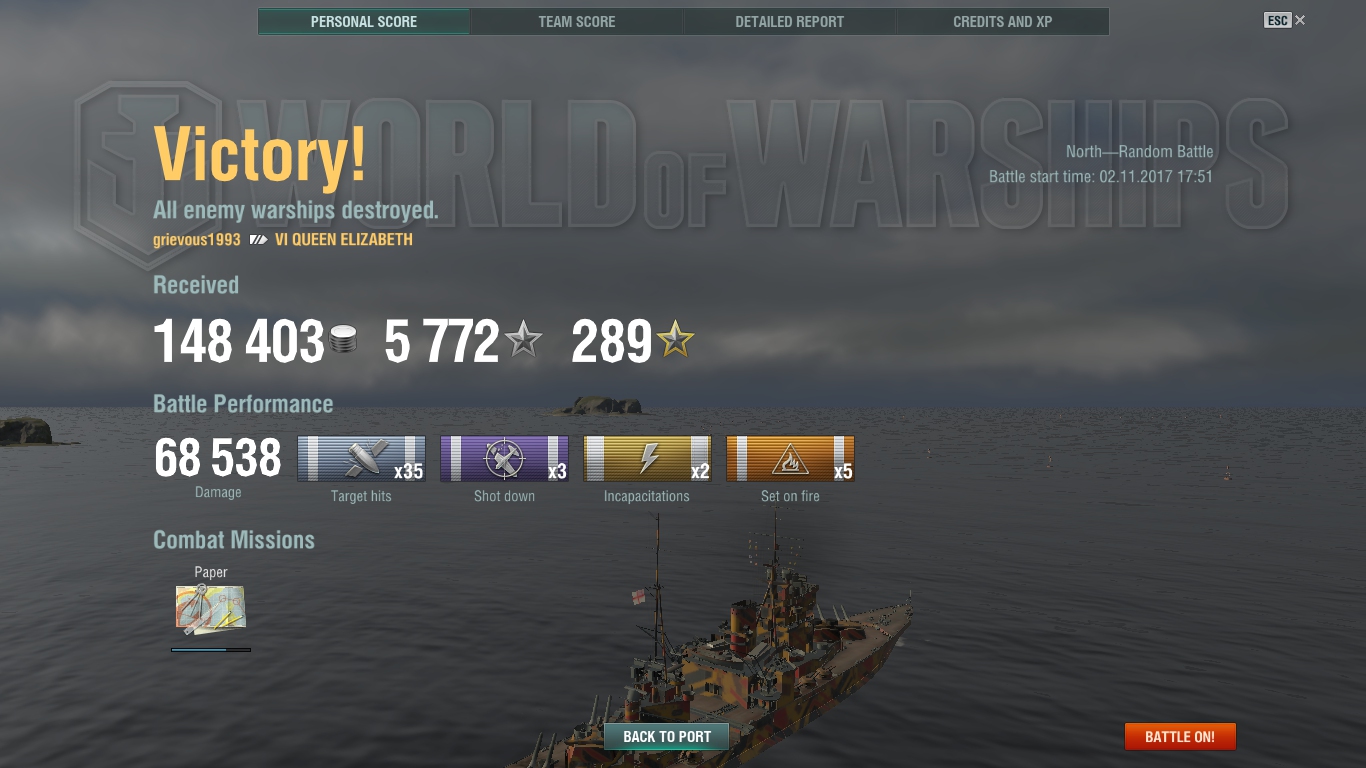Image resolution: width=1366 pixels, height=768 pixels.
Task: Open the Paper combat mission thumbnail
Action: click(x=211, y=609)
